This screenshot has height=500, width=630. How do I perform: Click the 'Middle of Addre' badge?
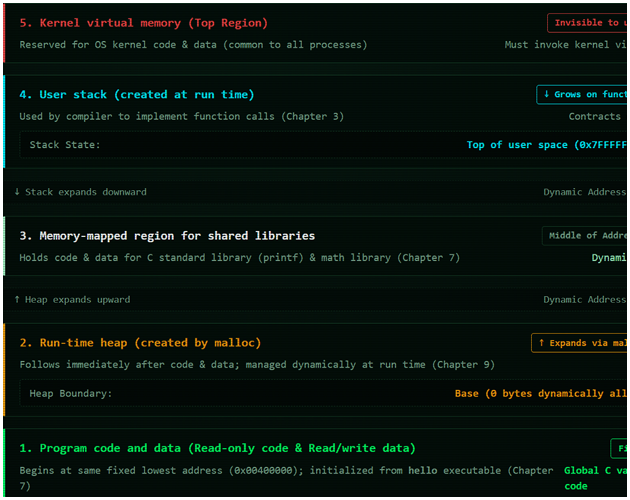tap(585, 236)
